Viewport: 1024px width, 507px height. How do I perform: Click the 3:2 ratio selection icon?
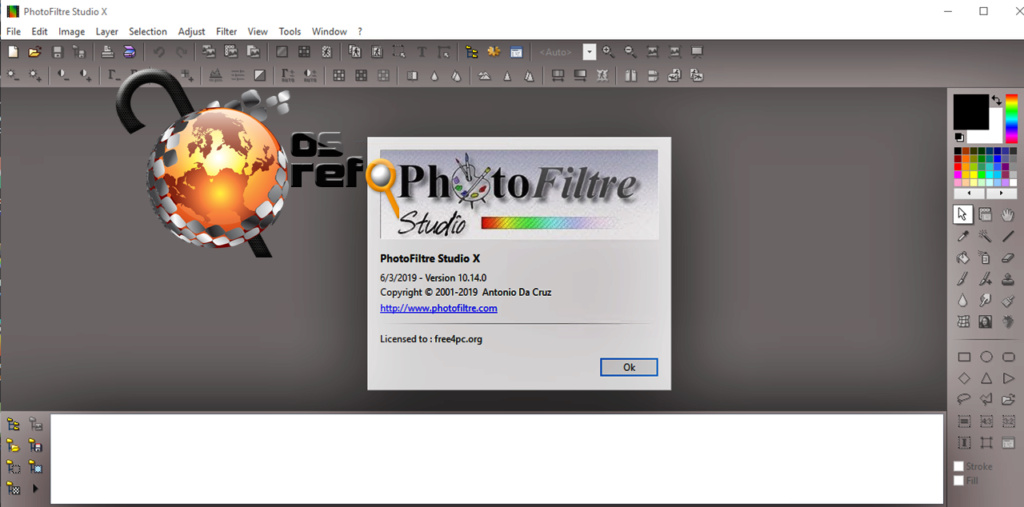(1008, 421)
